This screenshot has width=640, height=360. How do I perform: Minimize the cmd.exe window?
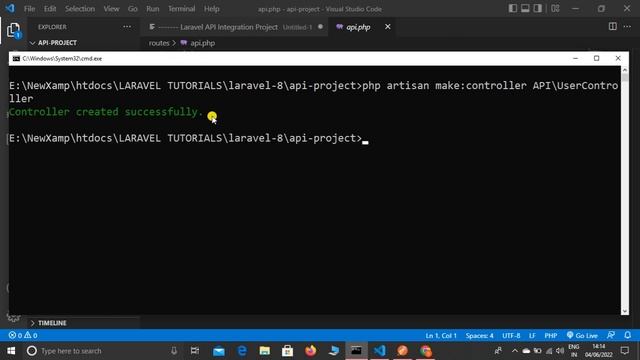tap(576, 58)
